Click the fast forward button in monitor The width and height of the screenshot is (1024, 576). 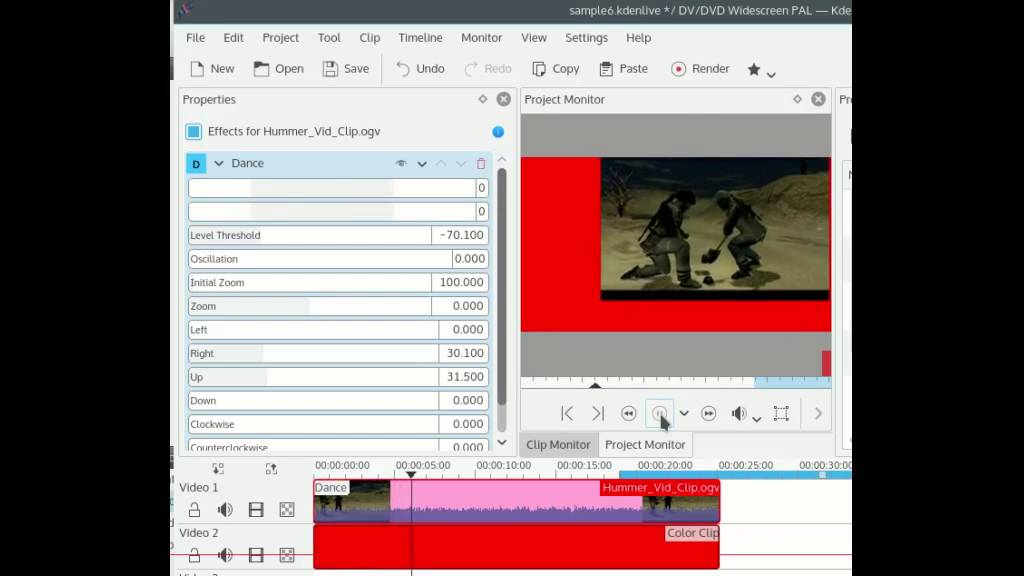coord(709,413)
